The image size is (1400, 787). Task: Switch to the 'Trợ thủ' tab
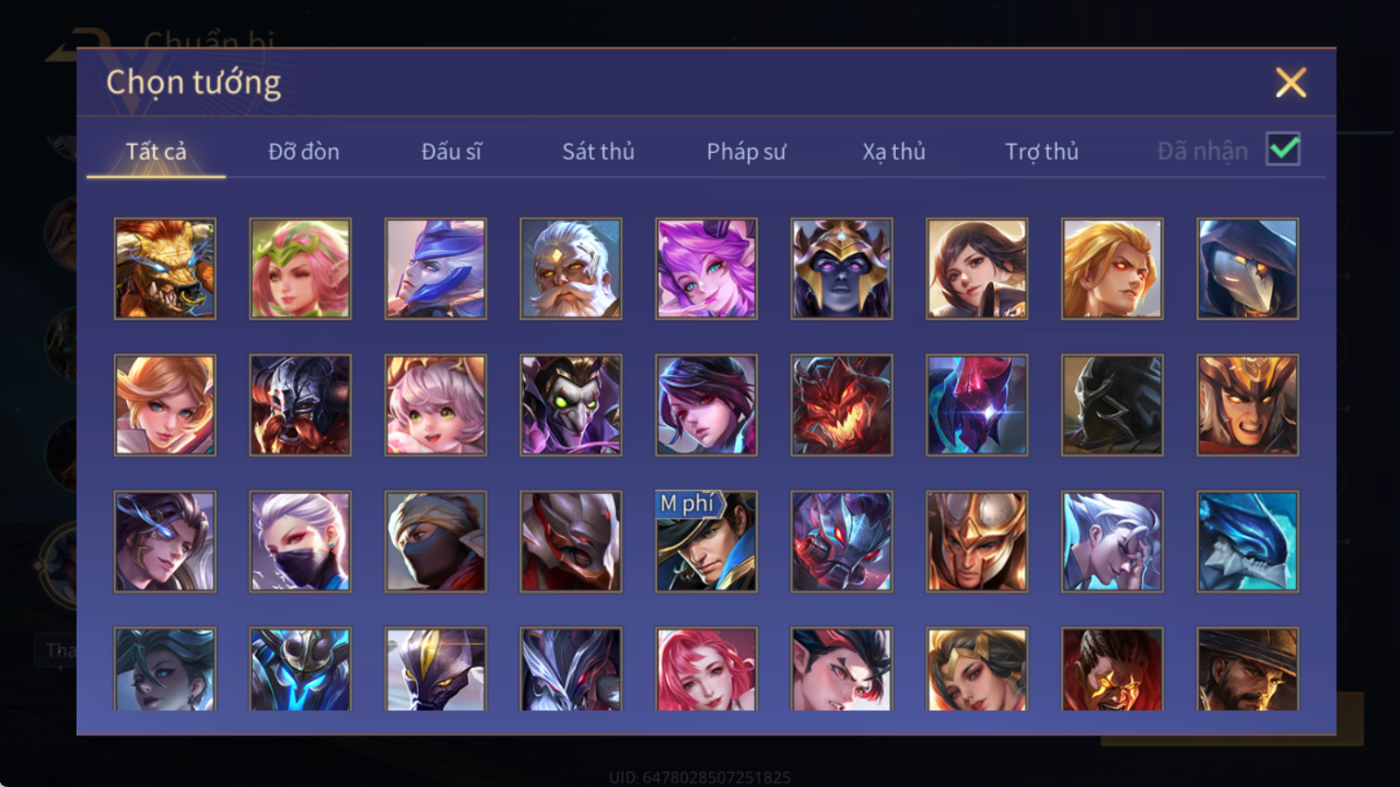(1042, 151)
